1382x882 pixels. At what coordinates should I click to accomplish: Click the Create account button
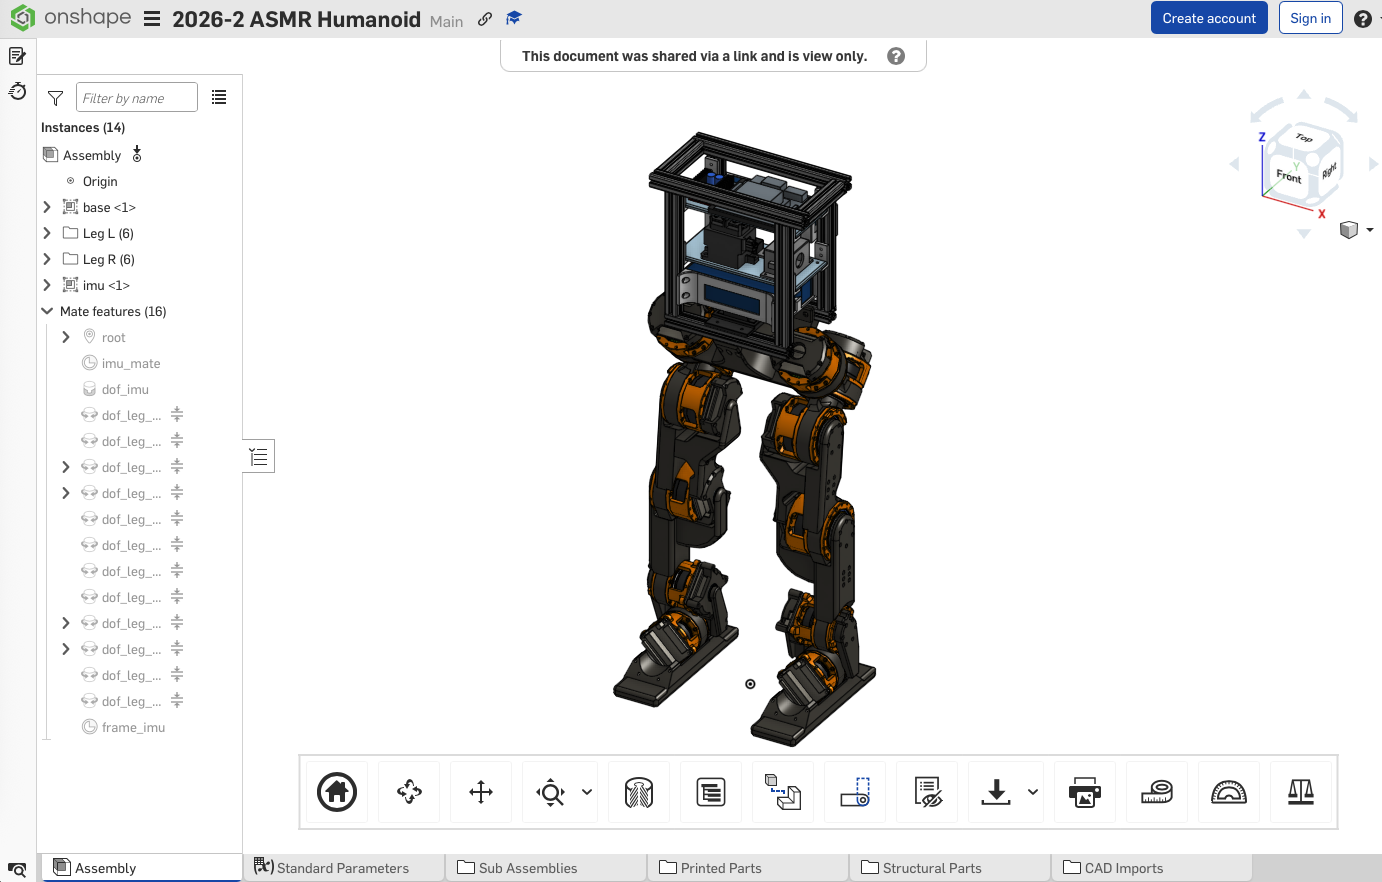pos(1209,18)
